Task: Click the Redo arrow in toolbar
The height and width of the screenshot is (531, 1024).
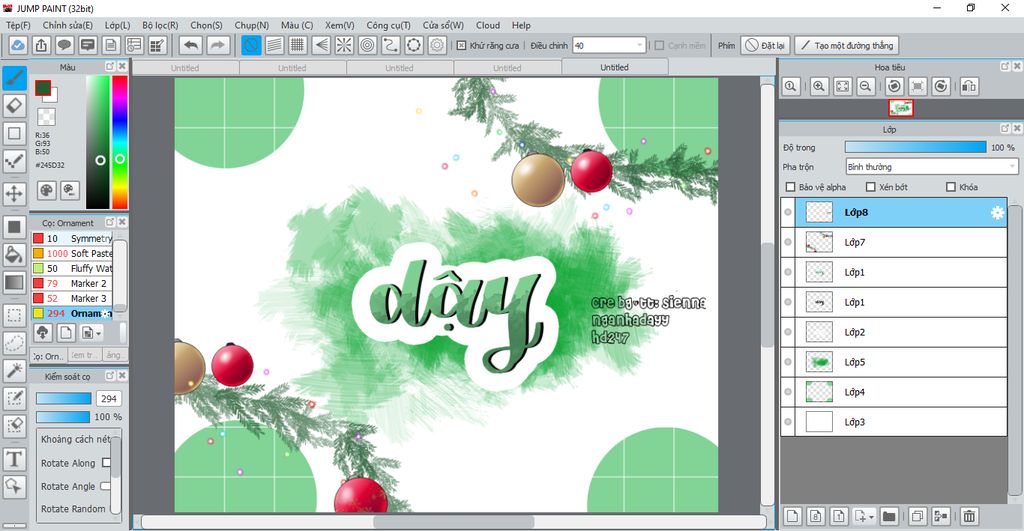Action: (x=218, y=45)
